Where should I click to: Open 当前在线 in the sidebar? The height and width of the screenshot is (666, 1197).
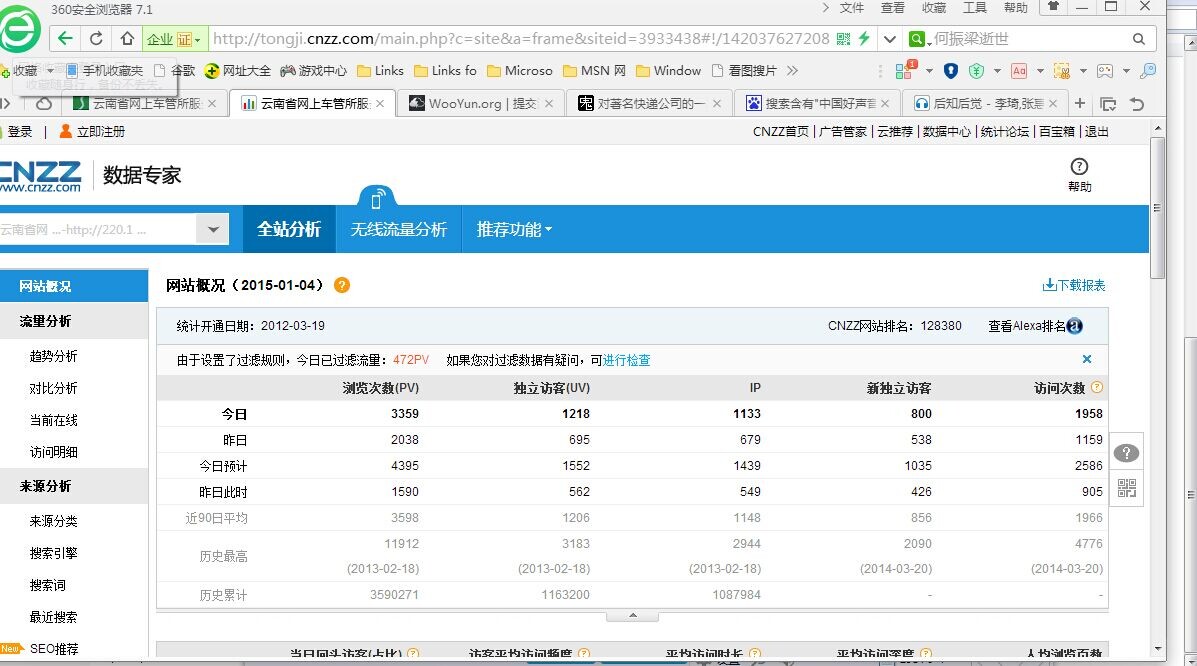[53, 420]
